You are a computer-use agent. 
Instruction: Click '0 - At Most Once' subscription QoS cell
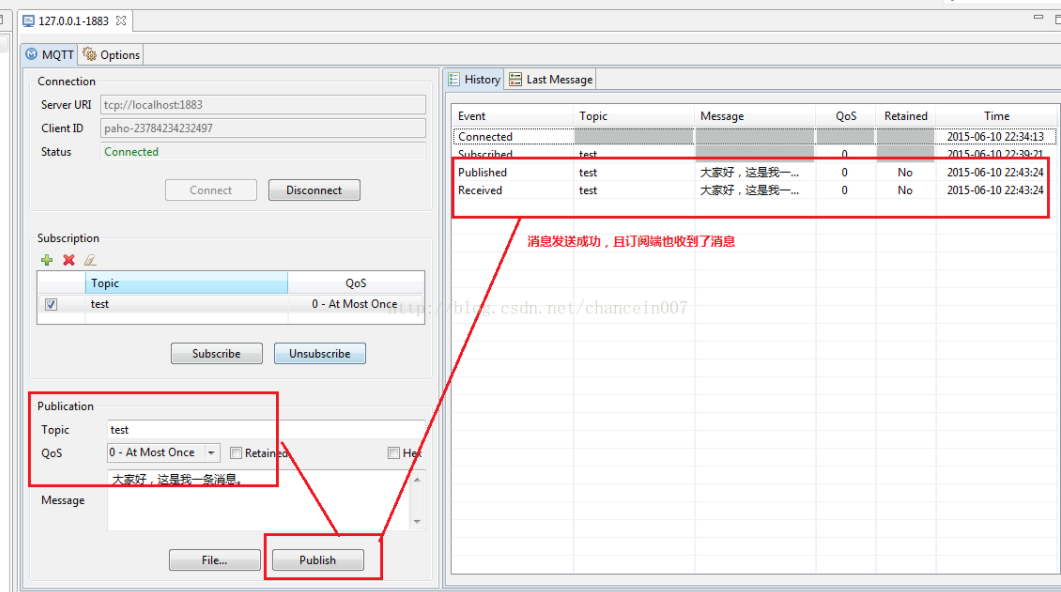click(x=355, y=304)
